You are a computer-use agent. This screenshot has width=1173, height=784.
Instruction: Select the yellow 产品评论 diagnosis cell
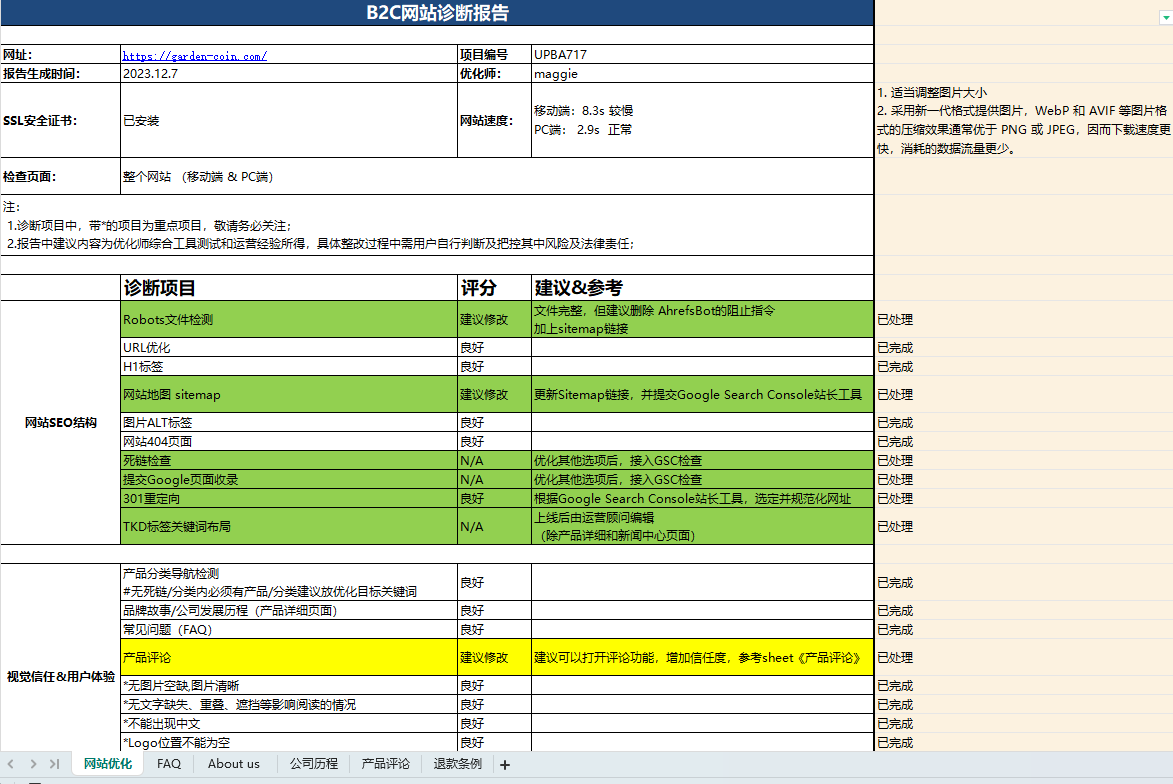click(x=289, y=658)
